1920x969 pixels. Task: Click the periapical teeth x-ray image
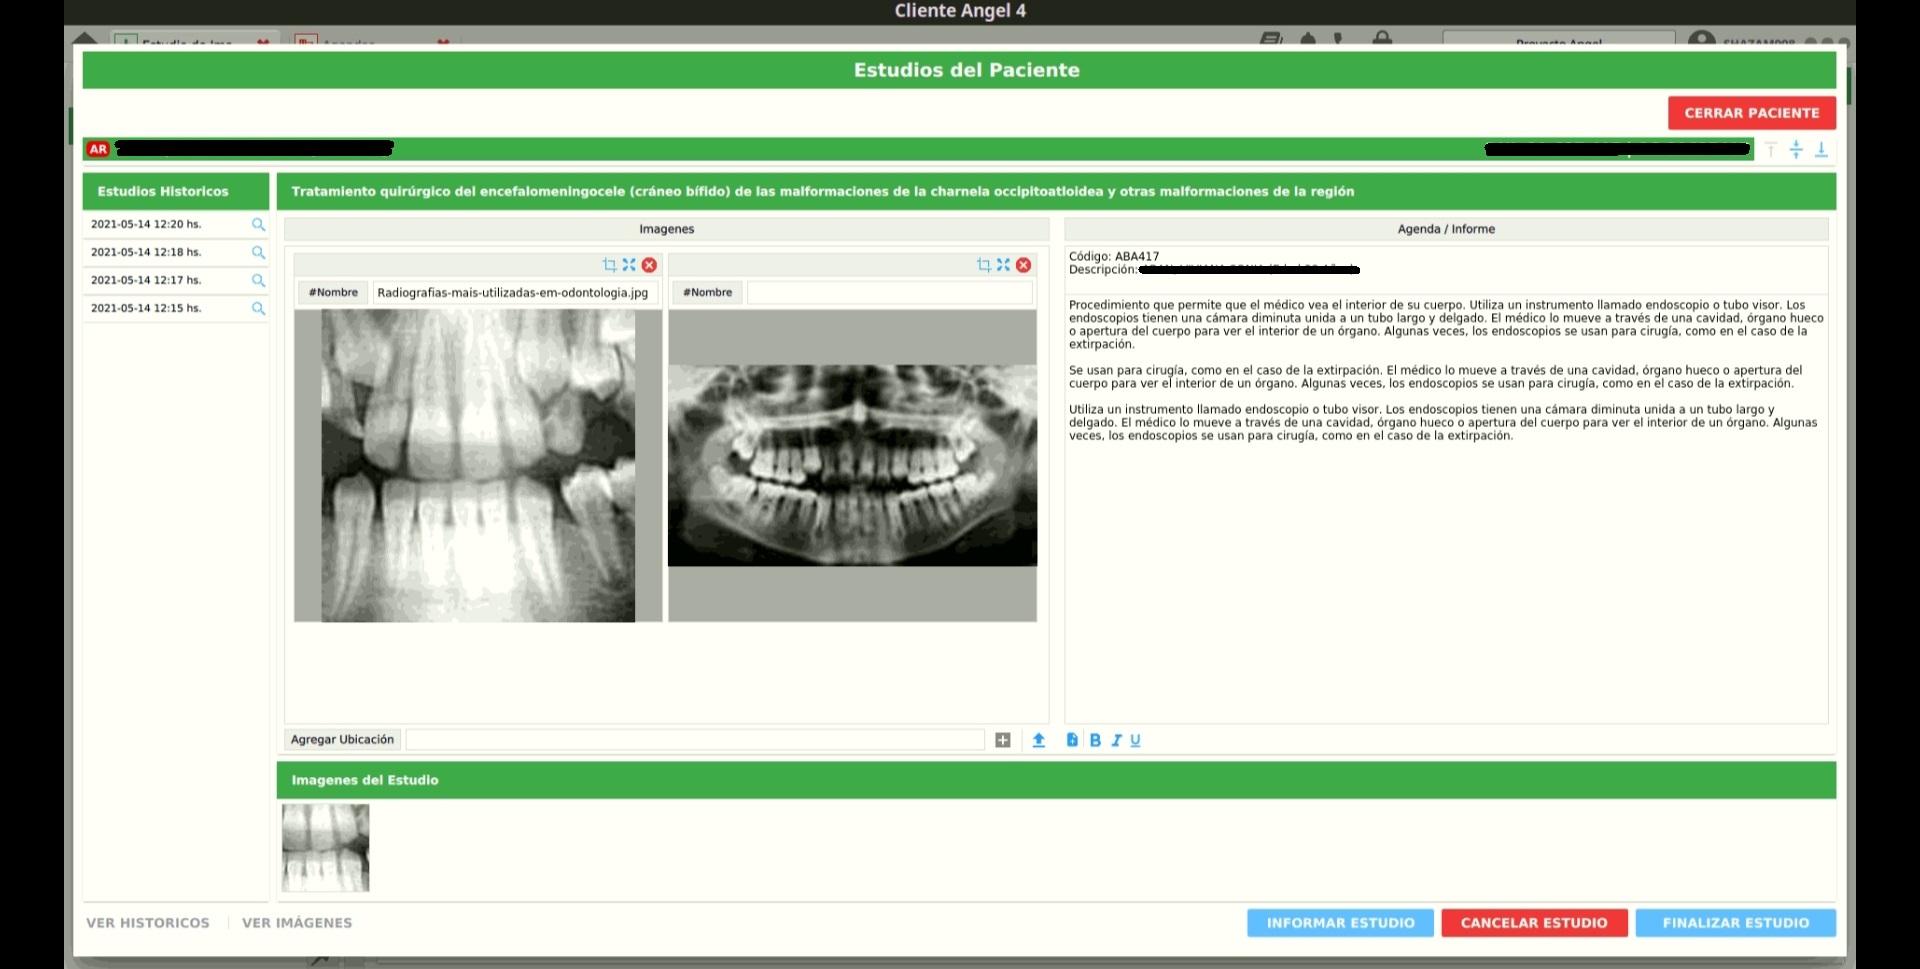tap(478, 466)
